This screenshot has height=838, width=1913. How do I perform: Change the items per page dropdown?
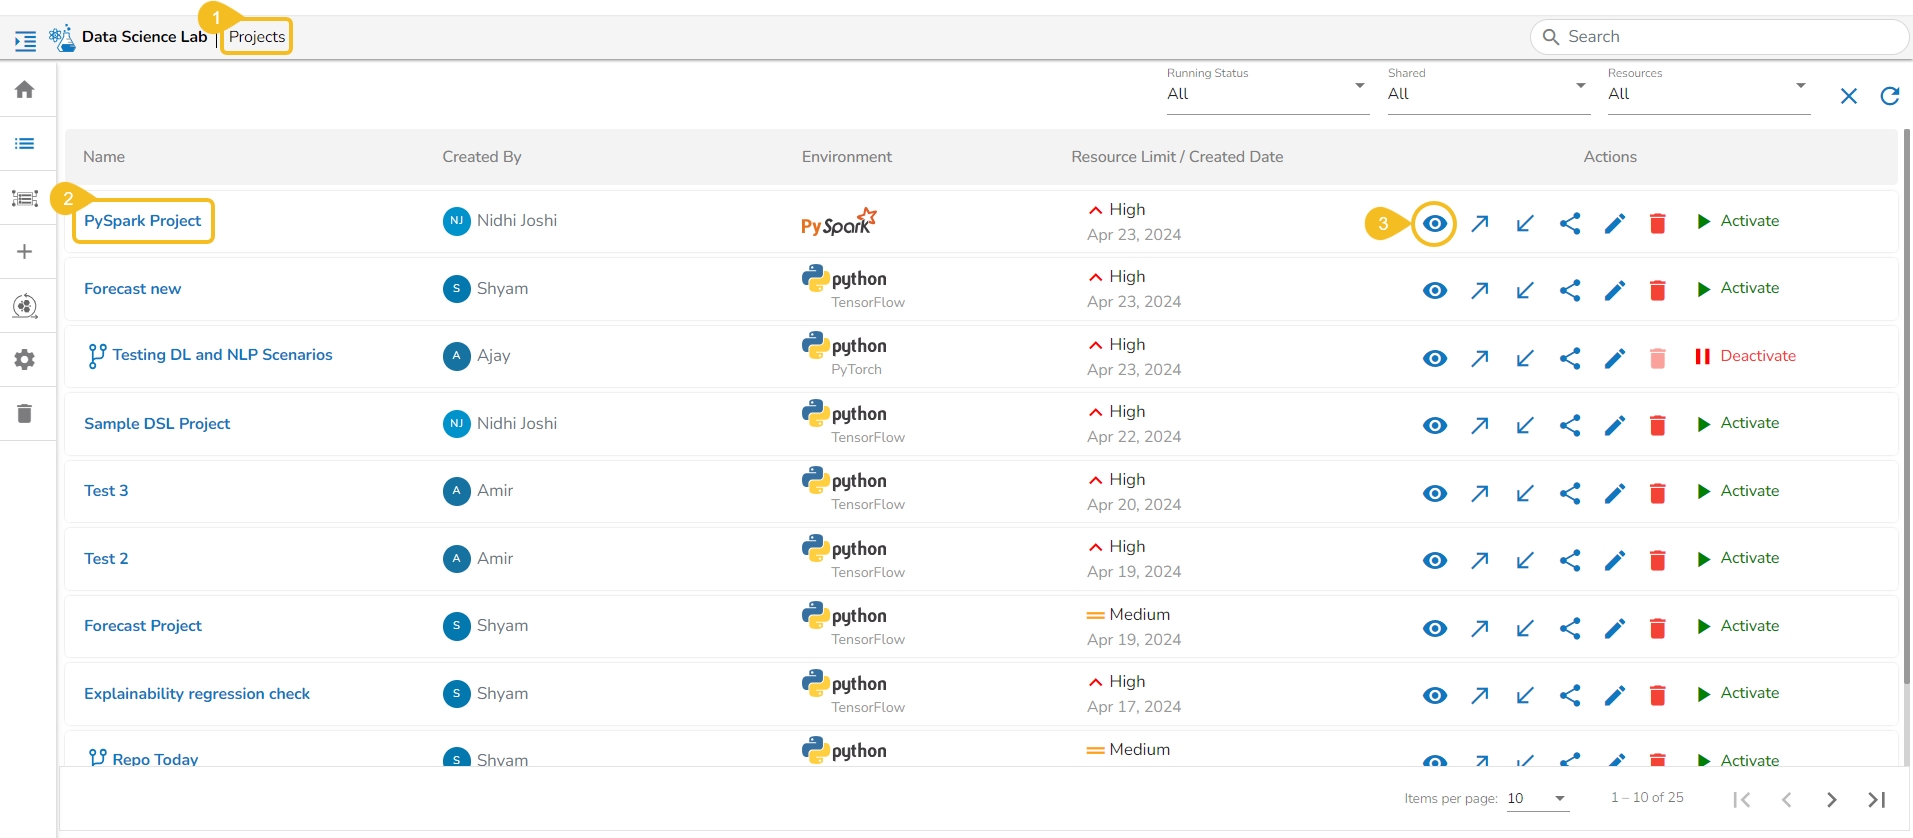(x=1537, y=798)
